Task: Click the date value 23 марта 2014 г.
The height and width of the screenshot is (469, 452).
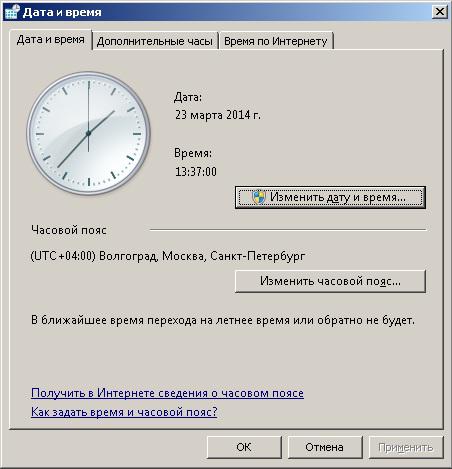Action: pyautogui.click(x=218, y=115)
